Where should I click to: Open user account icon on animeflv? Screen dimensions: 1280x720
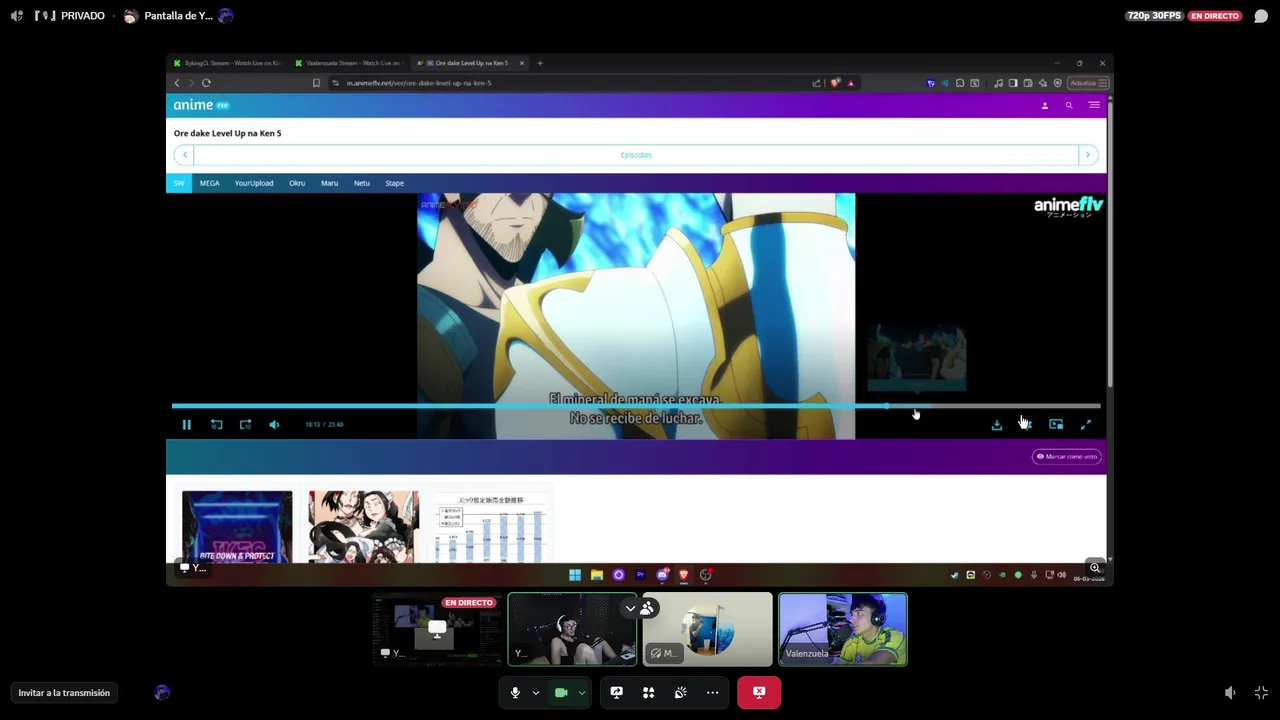1044,105
